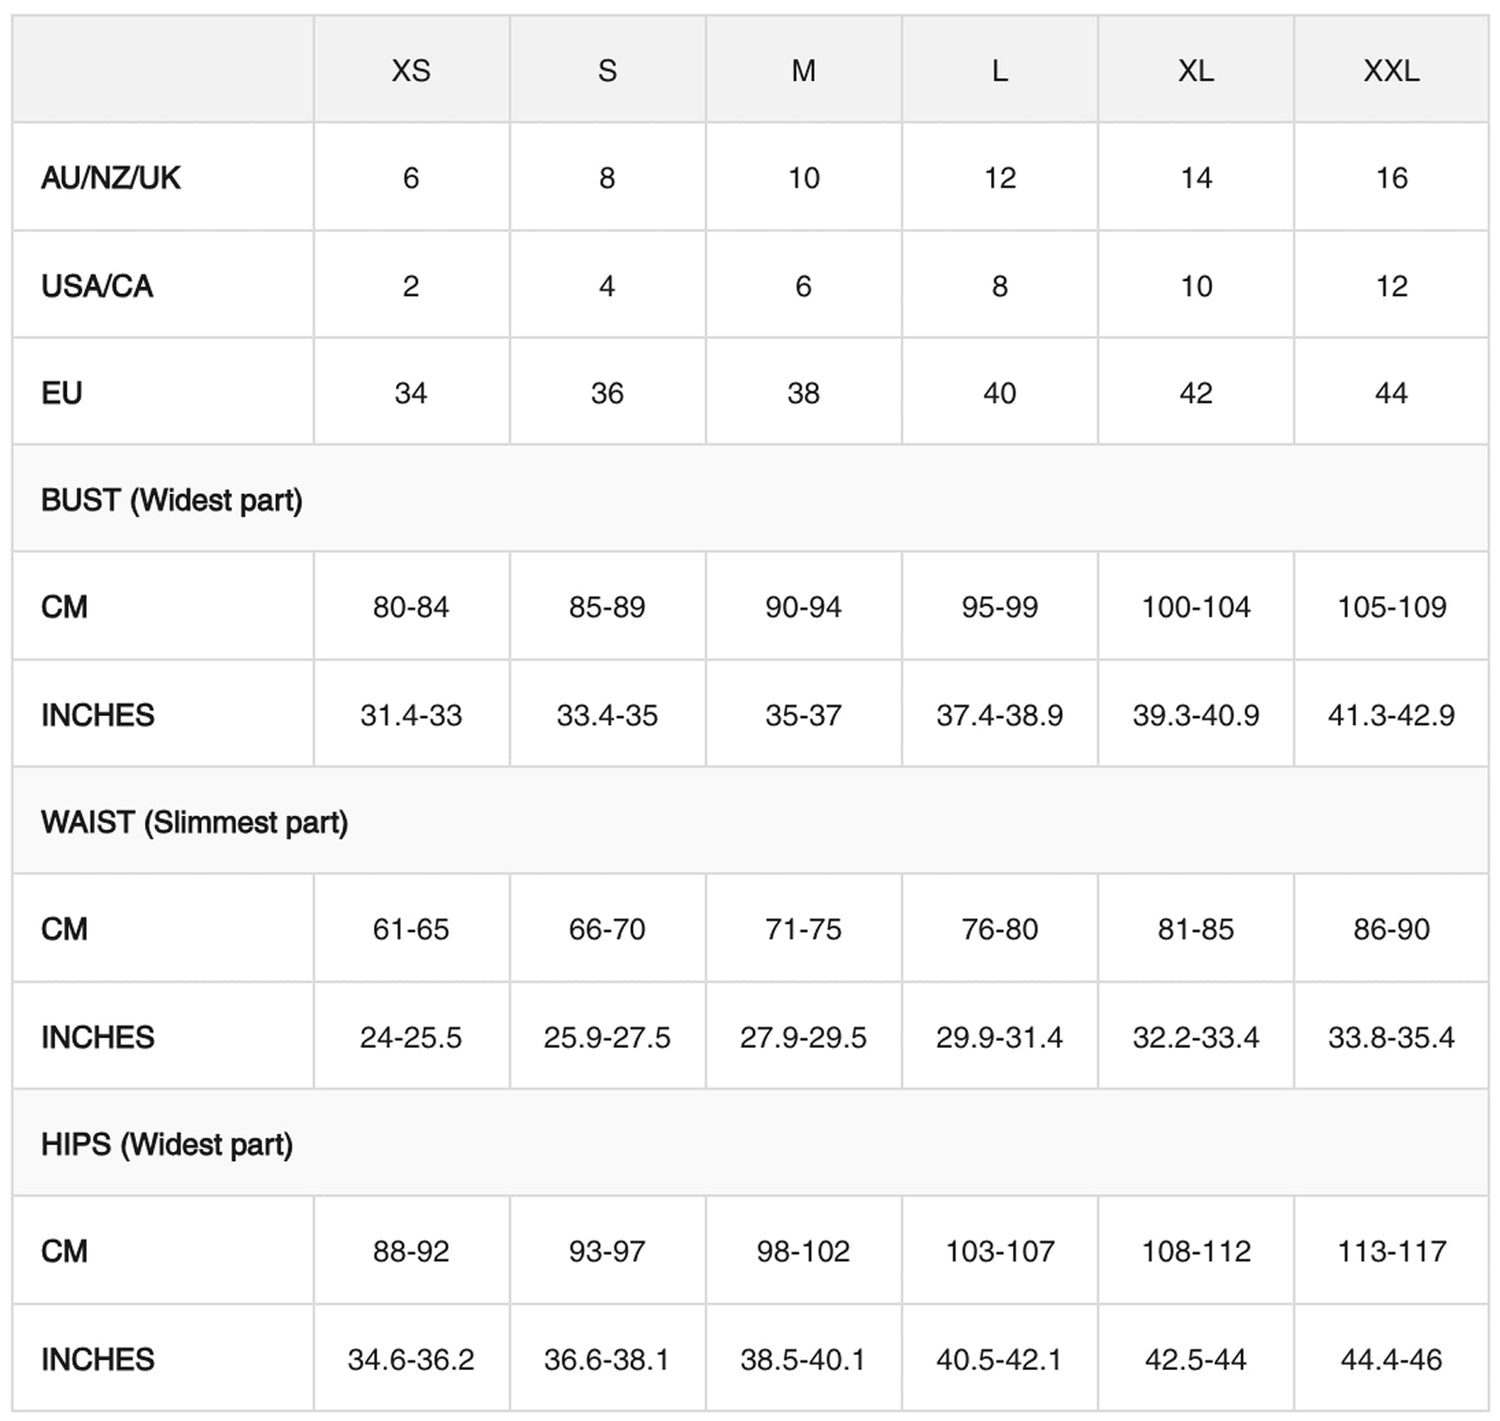Select the XS size column header
The image size is (1500, 1421).
411,71
